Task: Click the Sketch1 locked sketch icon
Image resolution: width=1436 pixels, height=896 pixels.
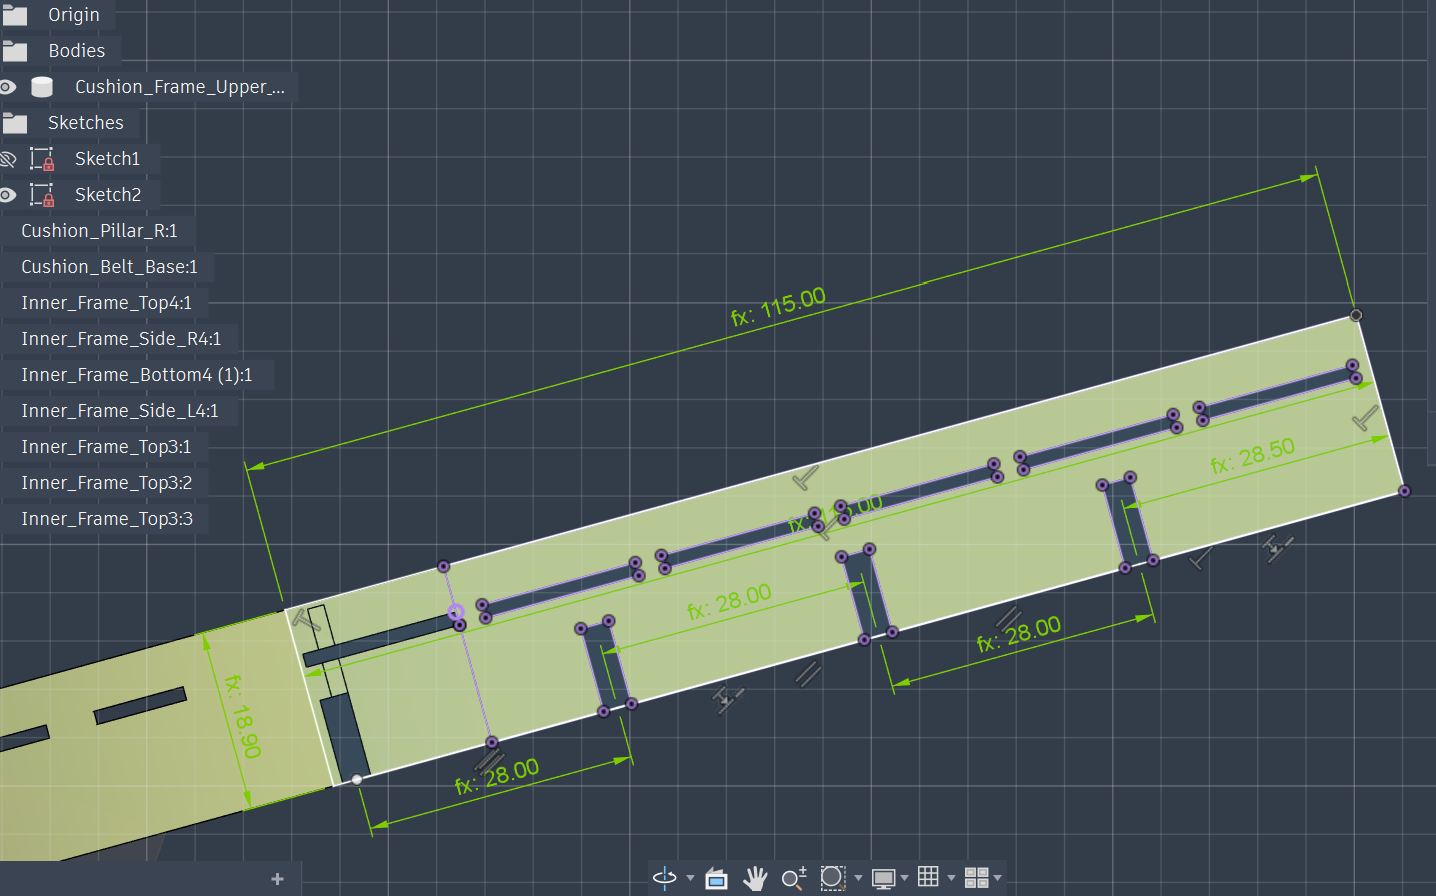Action: 42,159
